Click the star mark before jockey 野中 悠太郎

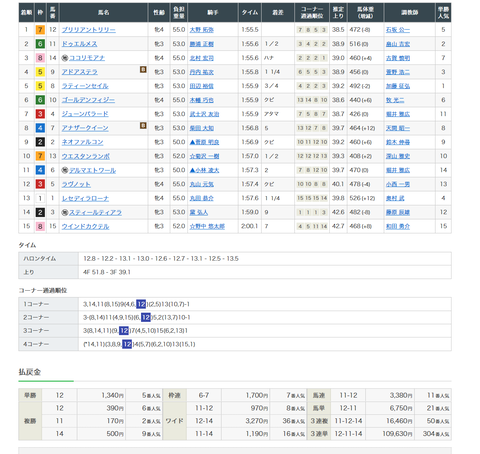pos(192,226)
